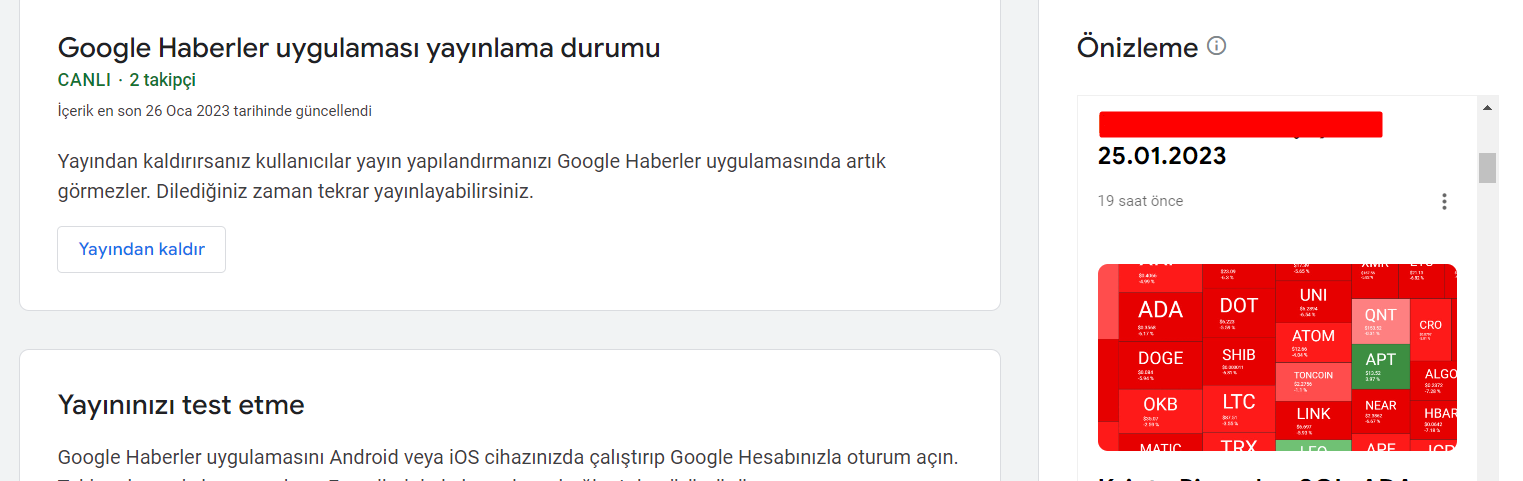Click the DOGE tile in heatmap

pos(1160,365)
